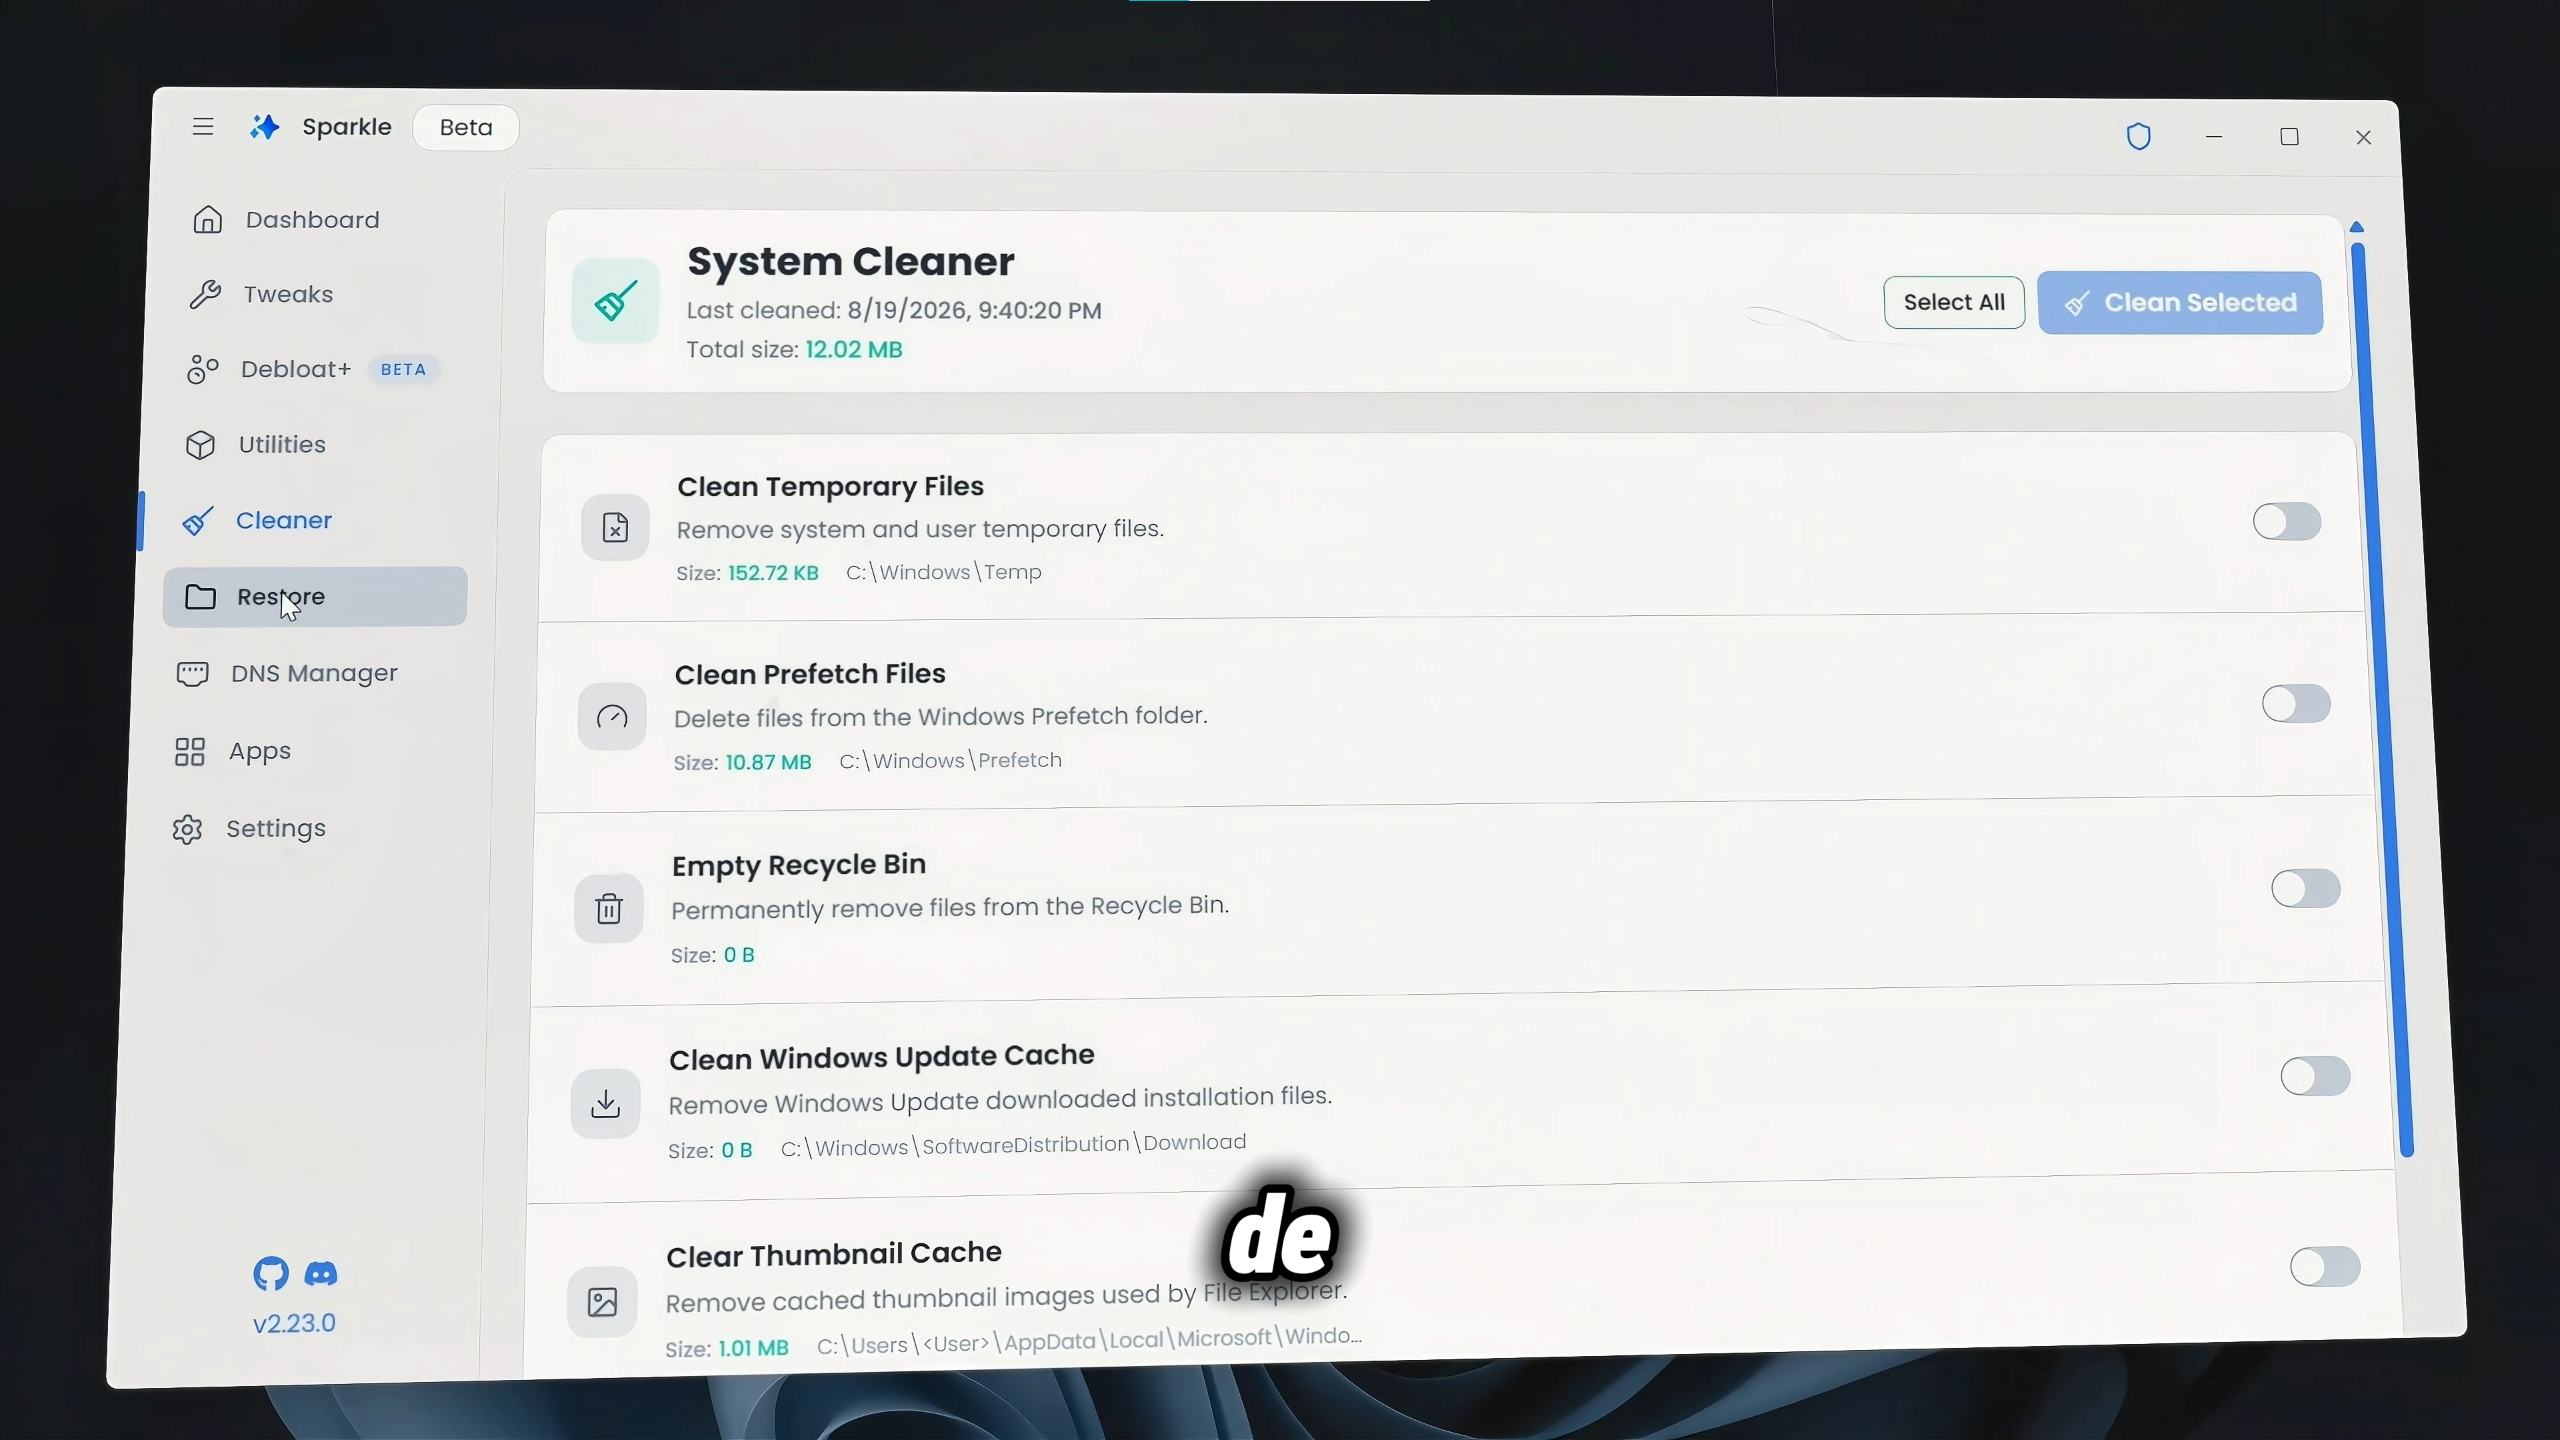Image resolution: width=2560 pixels, height=1440 pixels.
Task: Click the Sparkle star logo
Action: tap(265, 127)
